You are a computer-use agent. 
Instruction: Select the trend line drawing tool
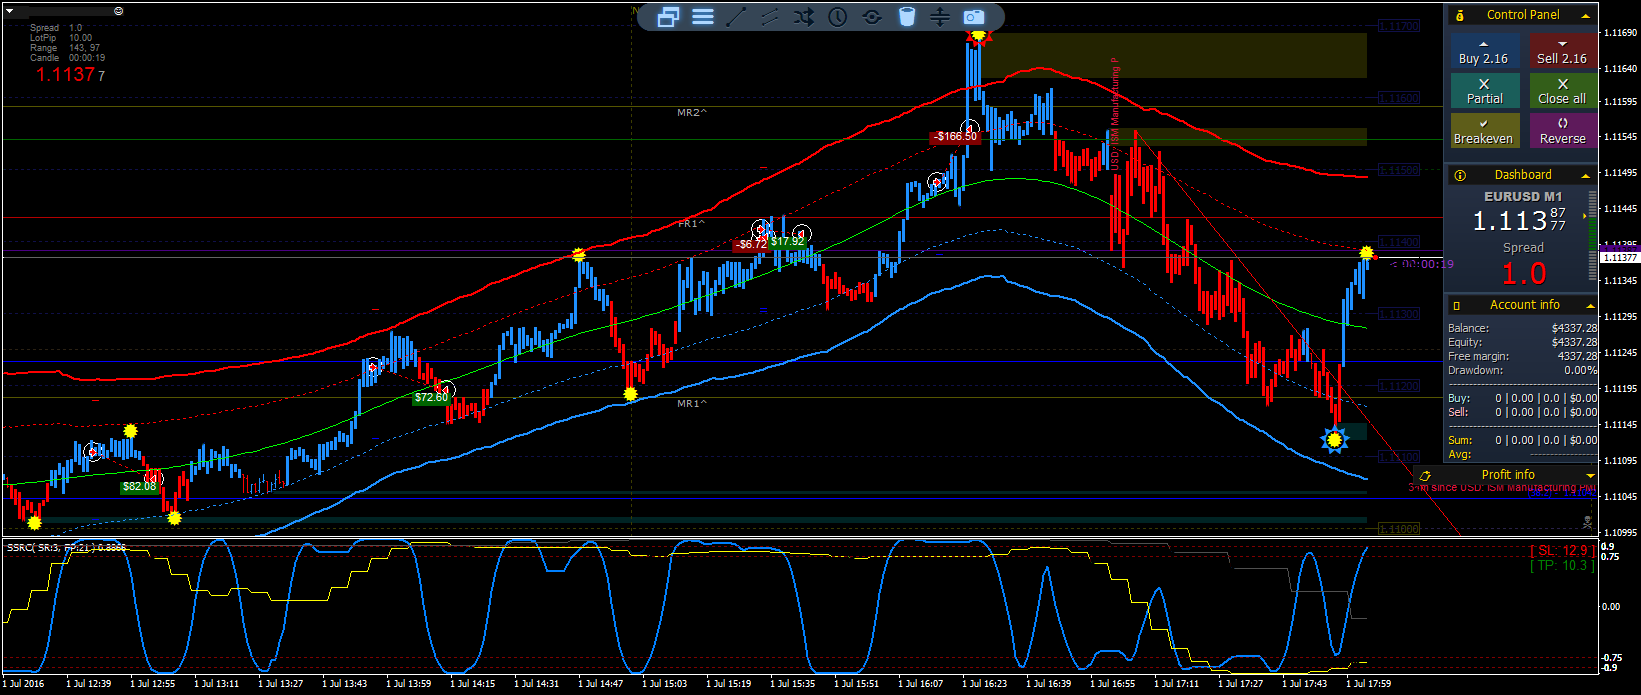click(736, 16)
